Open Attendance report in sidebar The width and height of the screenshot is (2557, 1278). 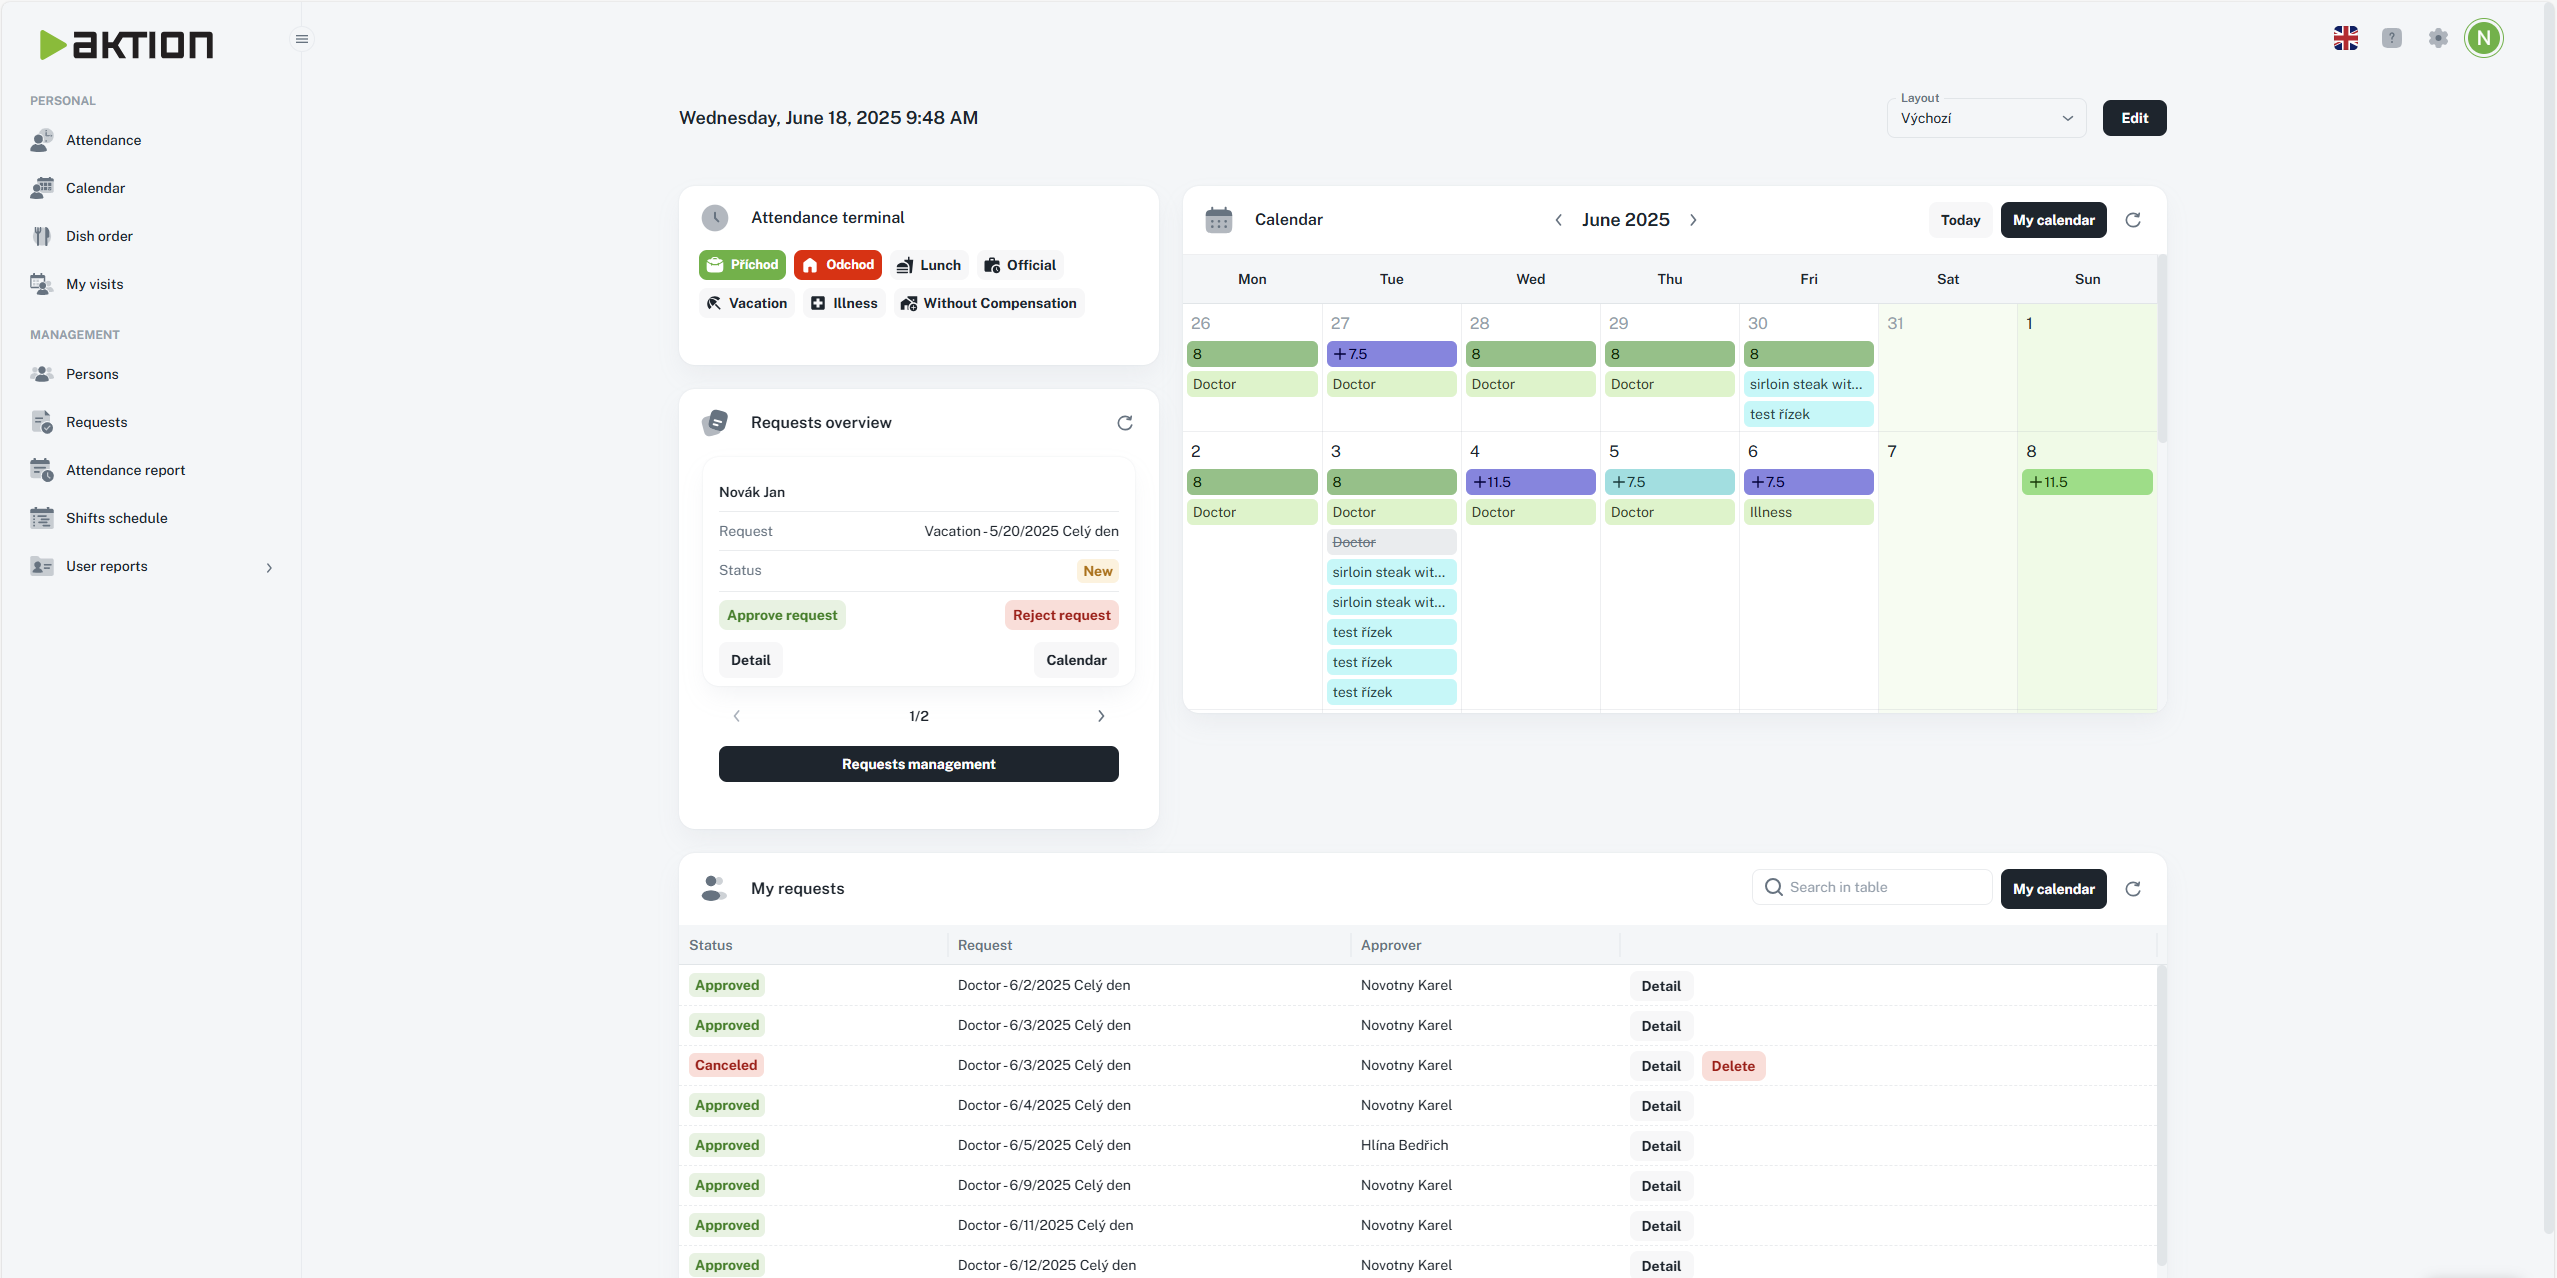pyautogui.click(x=125, y=470)
